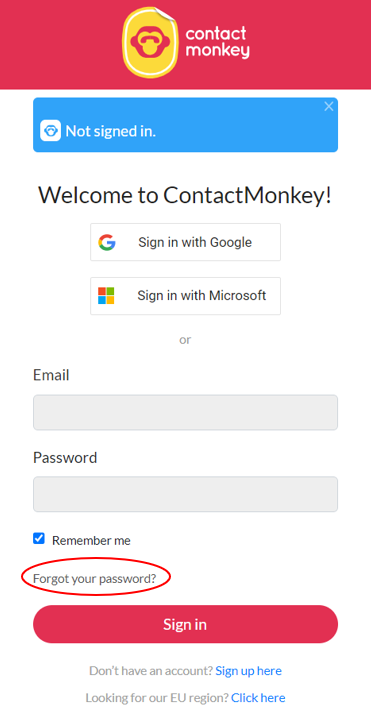Open the Forgot your password link

[95, 578]
